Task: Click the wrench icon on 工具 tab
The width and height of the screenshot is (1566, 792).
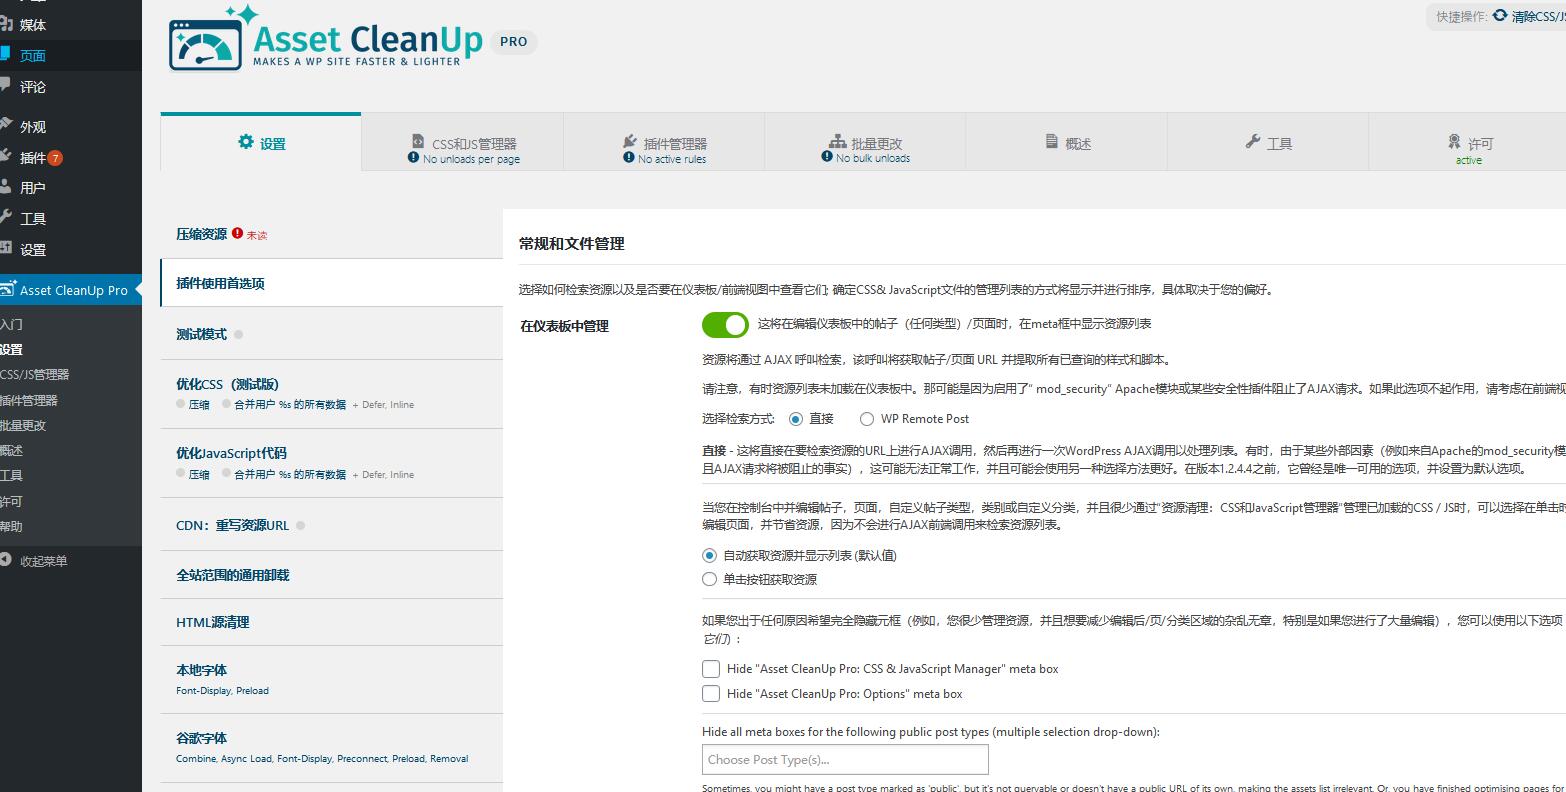Action: click(1252, 142)
